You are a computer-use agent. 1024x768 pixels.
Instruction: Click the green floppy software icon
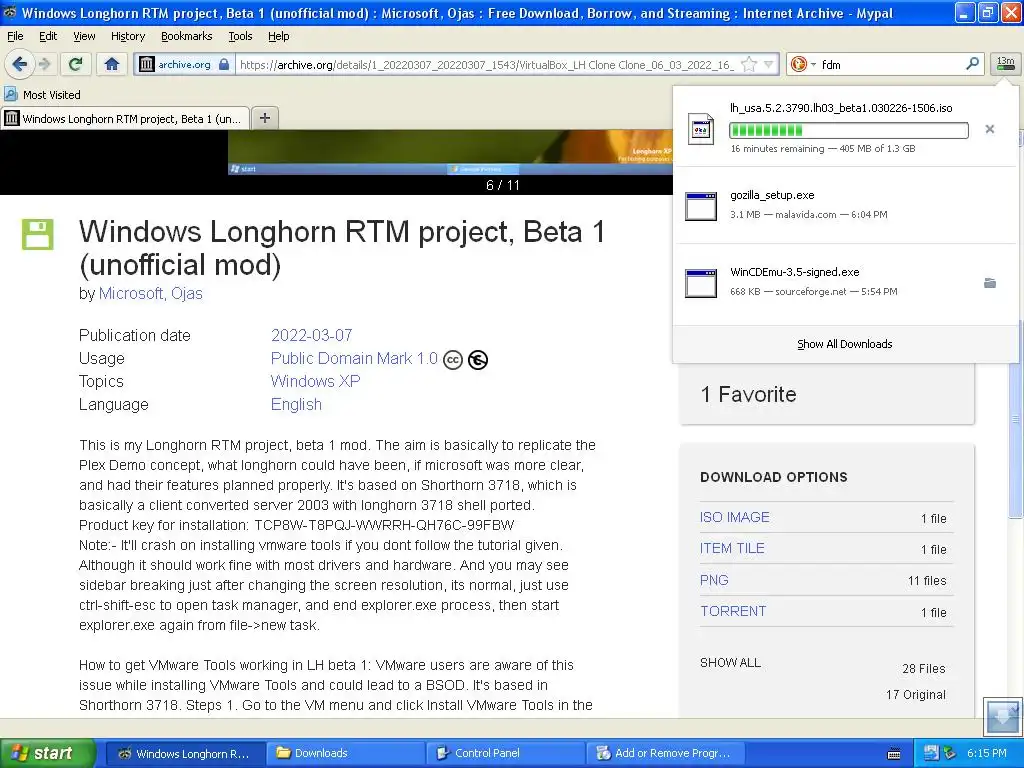tap(38, 234)
